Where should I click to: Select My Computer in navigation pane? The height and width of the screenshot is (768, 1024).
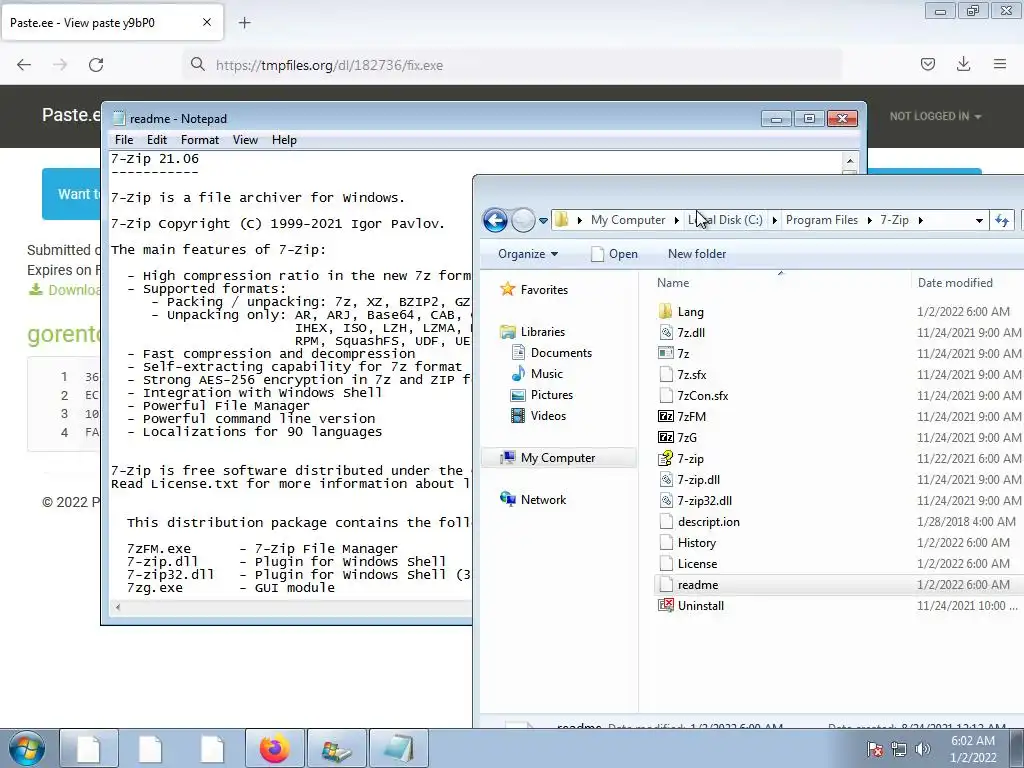point(558,458)
